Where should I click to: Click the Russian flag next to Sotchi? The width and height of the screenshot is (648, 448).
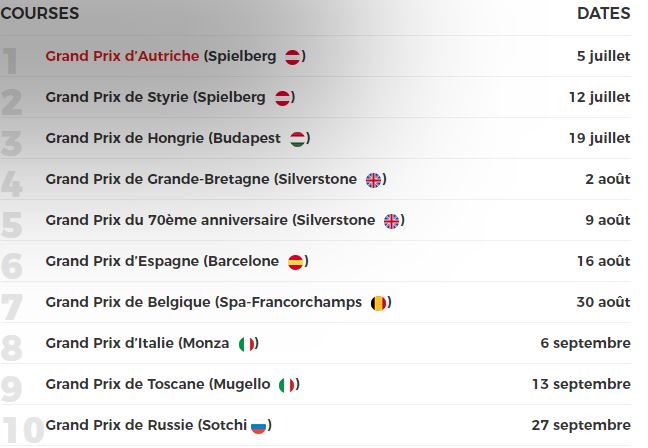click(259, 427)
